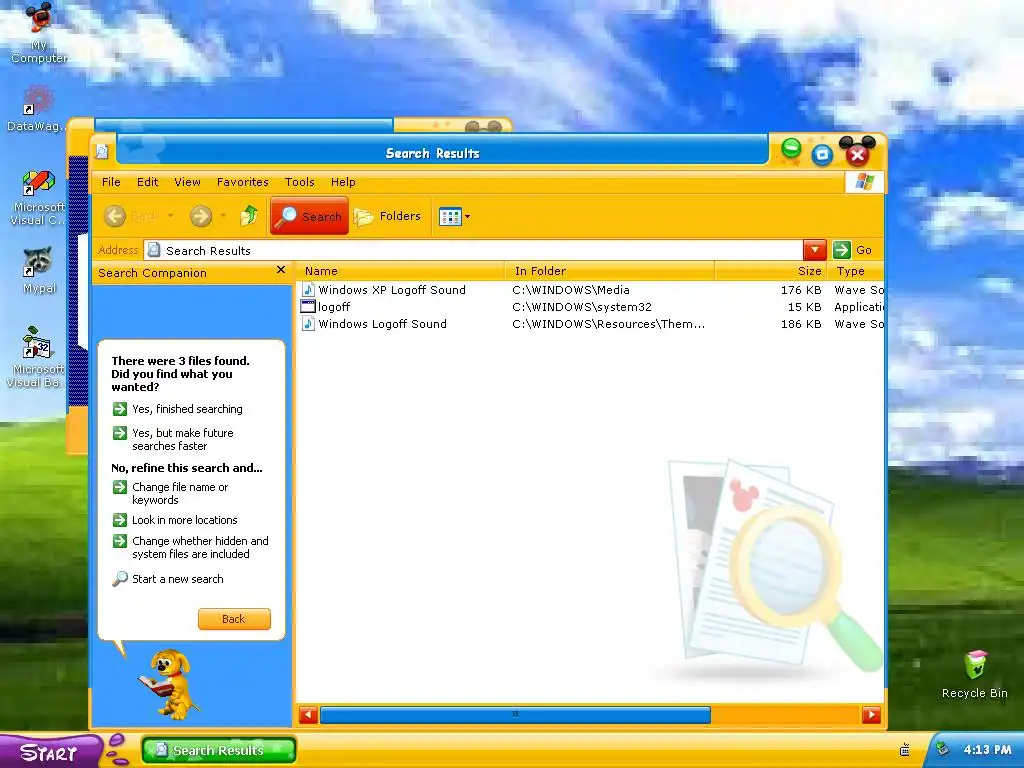Viewport: 1024px width, 768px height.
Task: Open the File menu
Action: point(111,182)
